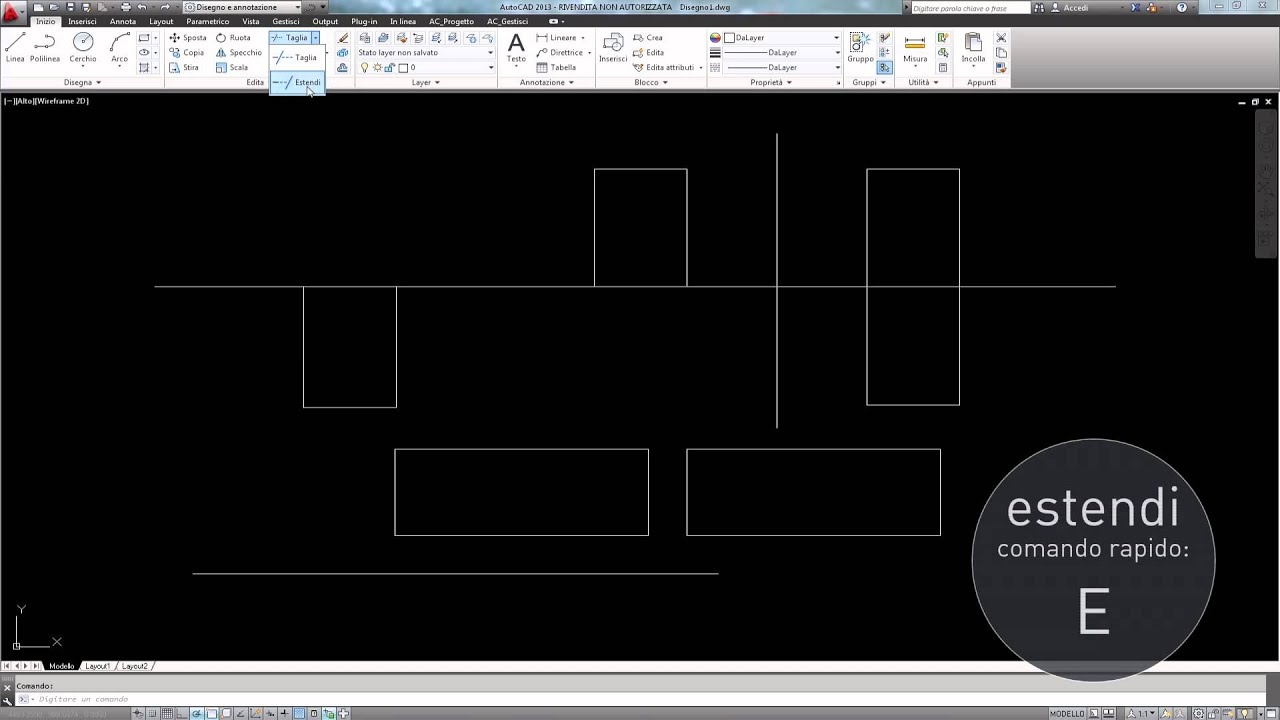The height and width of the screenshot is (720, 1280).
Task: Toggle the layer lightbulb on/off icon
Action: pos(364,67)
